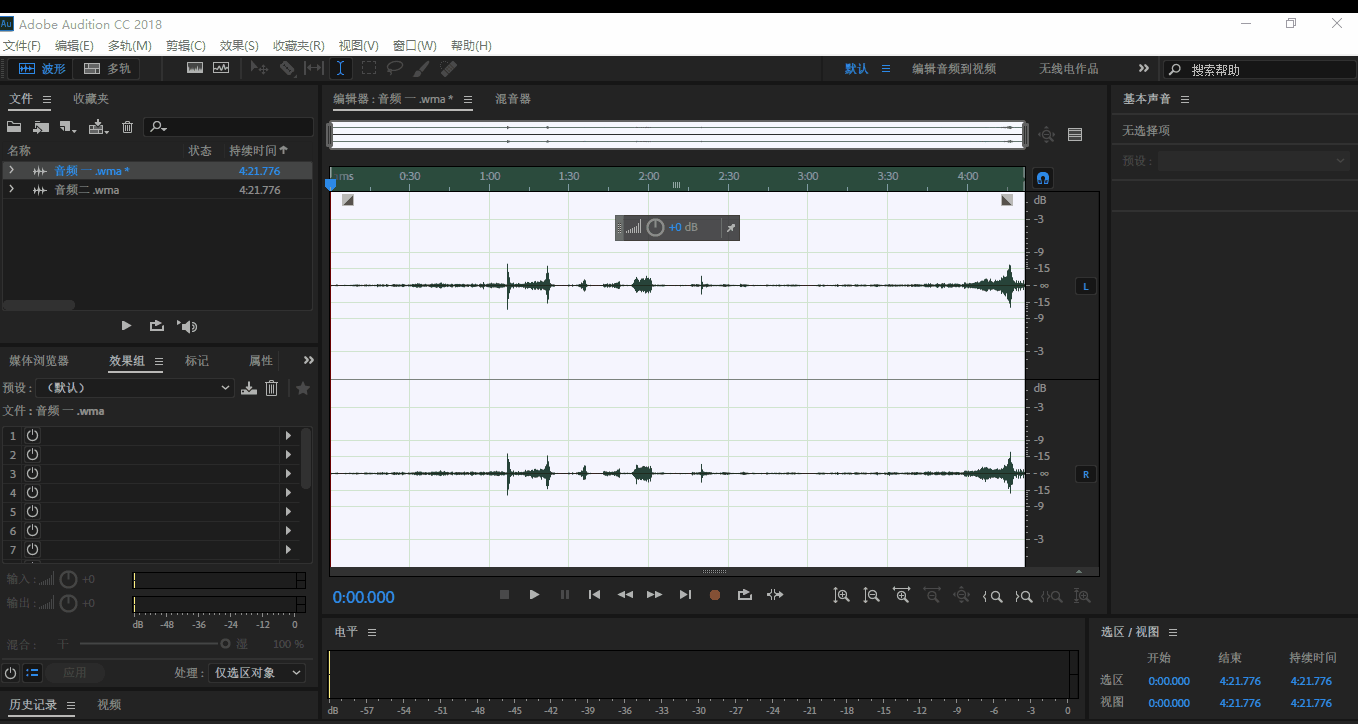Show the spectral frequency display
Image resolution: width=1358 pixels, height=724 pixels.
pyautogui.click(x=195, y=68)
